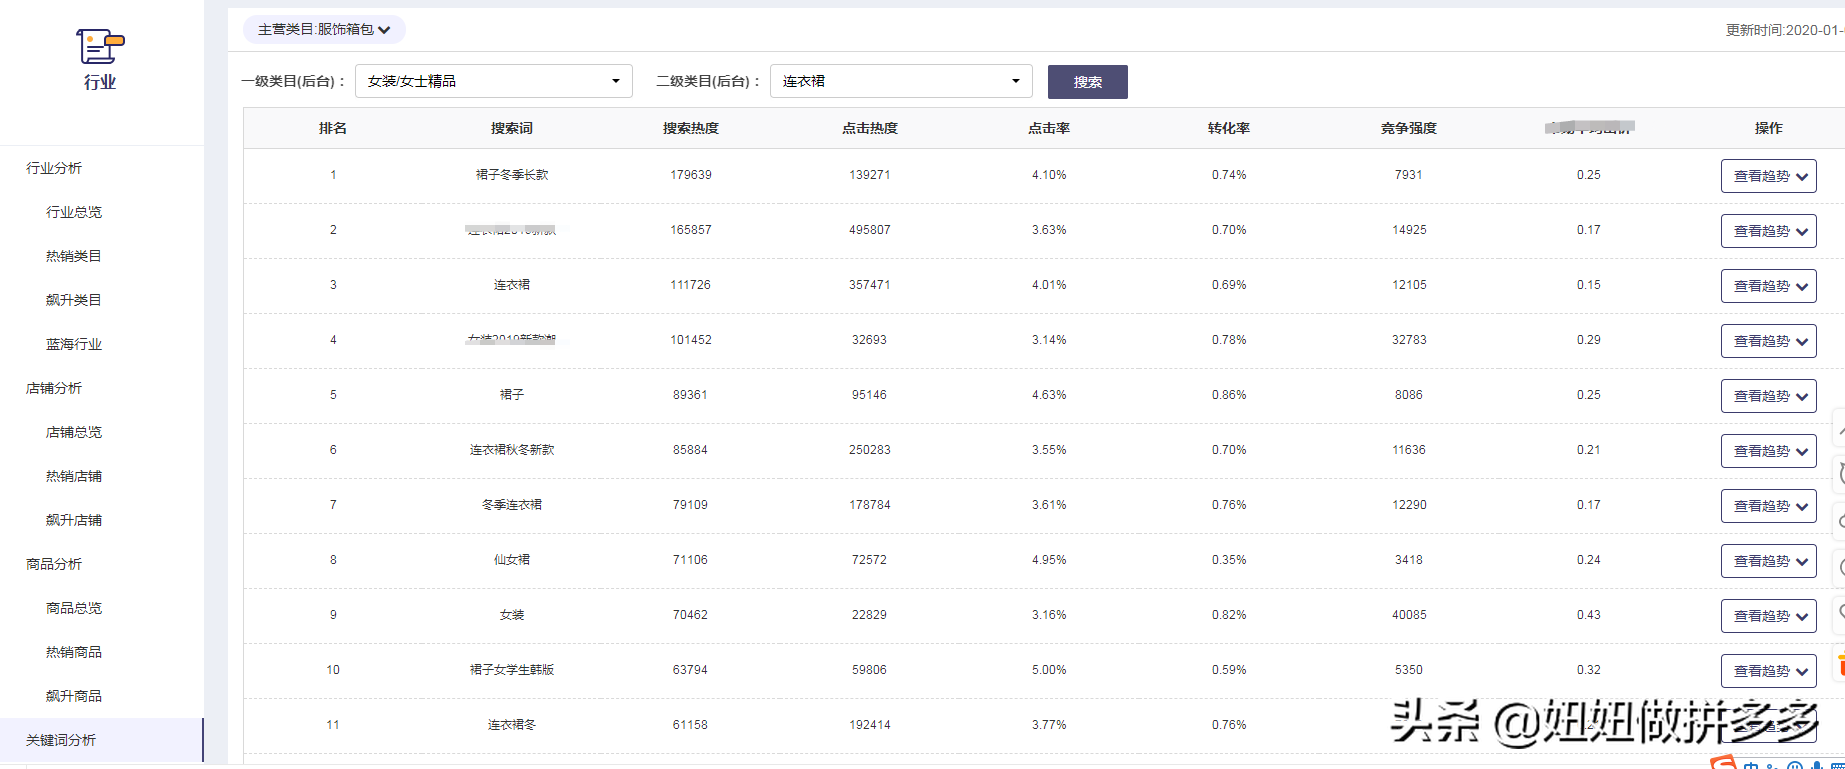
Task: Click the 搜索热度 column header
Action: [691, 128]
